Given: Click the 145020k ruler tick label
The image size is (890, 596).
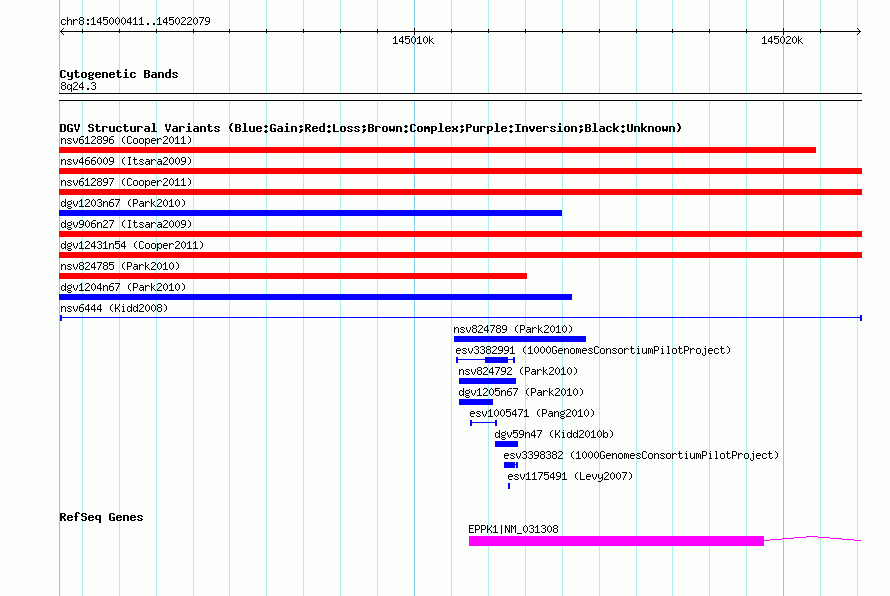Looking at the screenshot, I should pyautogui.click(x=782, y=40).
